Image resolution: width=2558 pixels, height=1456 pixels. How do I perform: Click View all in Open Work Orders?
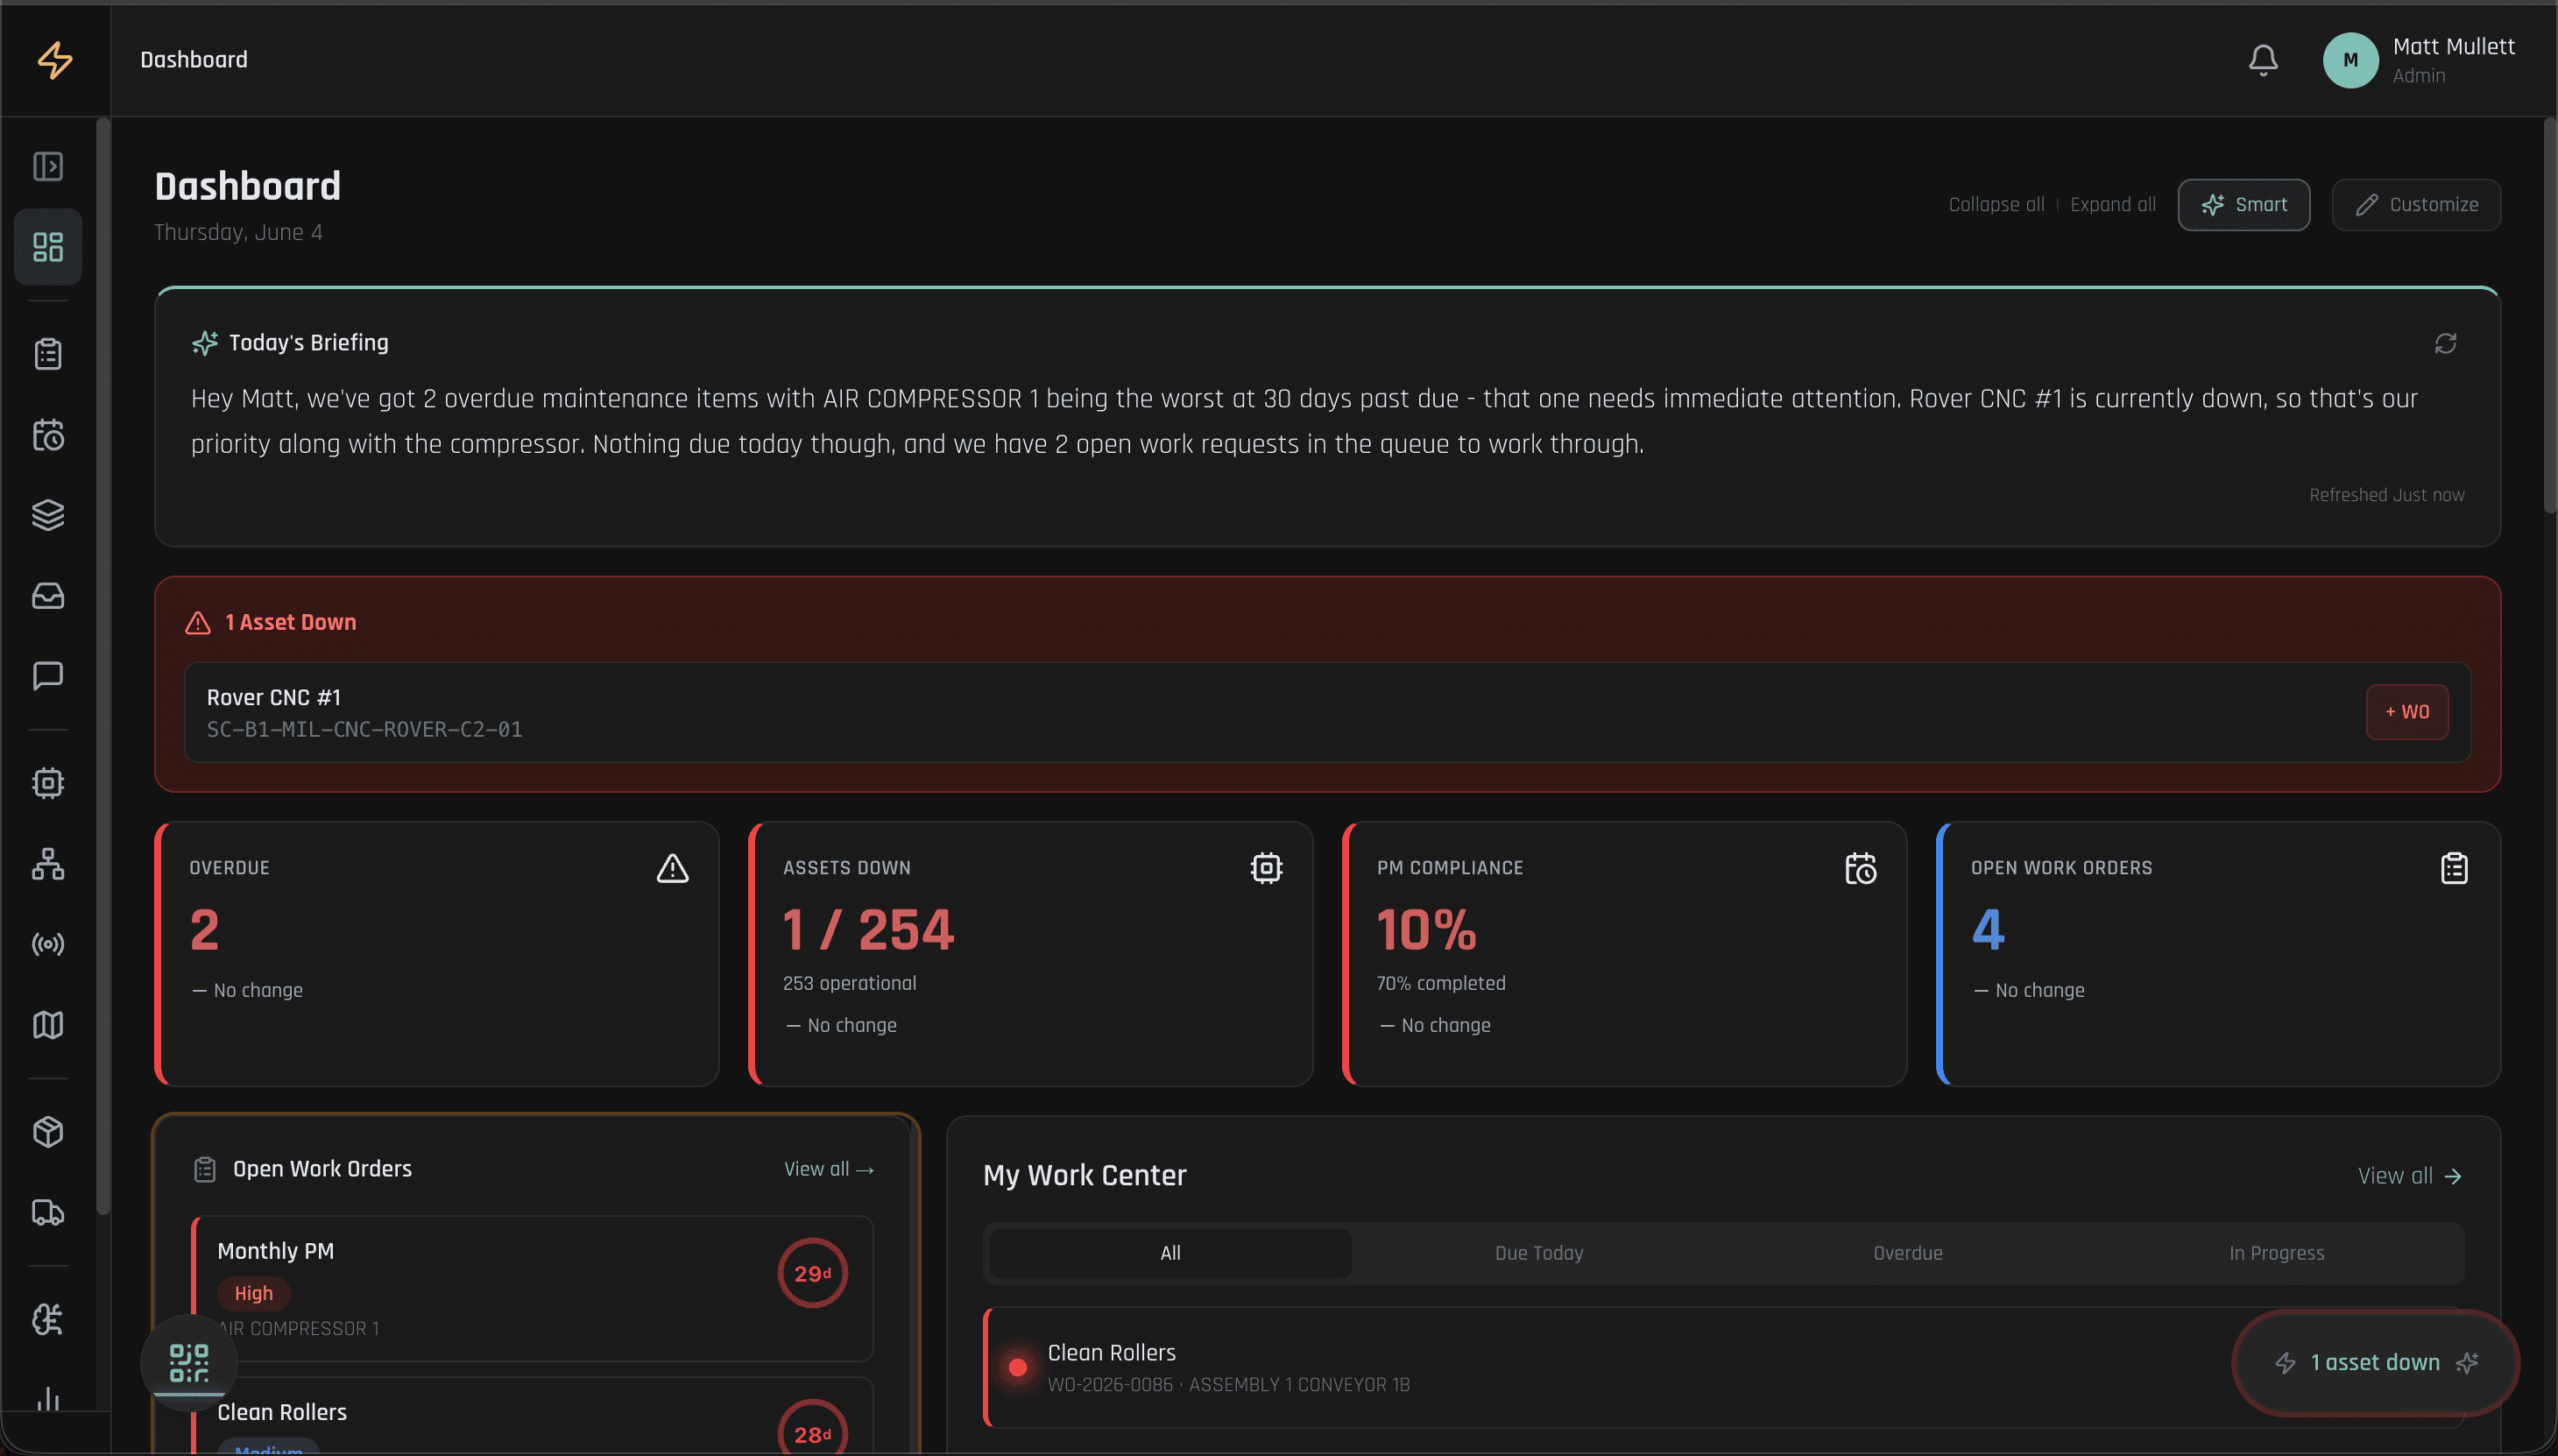[829, 1169]
